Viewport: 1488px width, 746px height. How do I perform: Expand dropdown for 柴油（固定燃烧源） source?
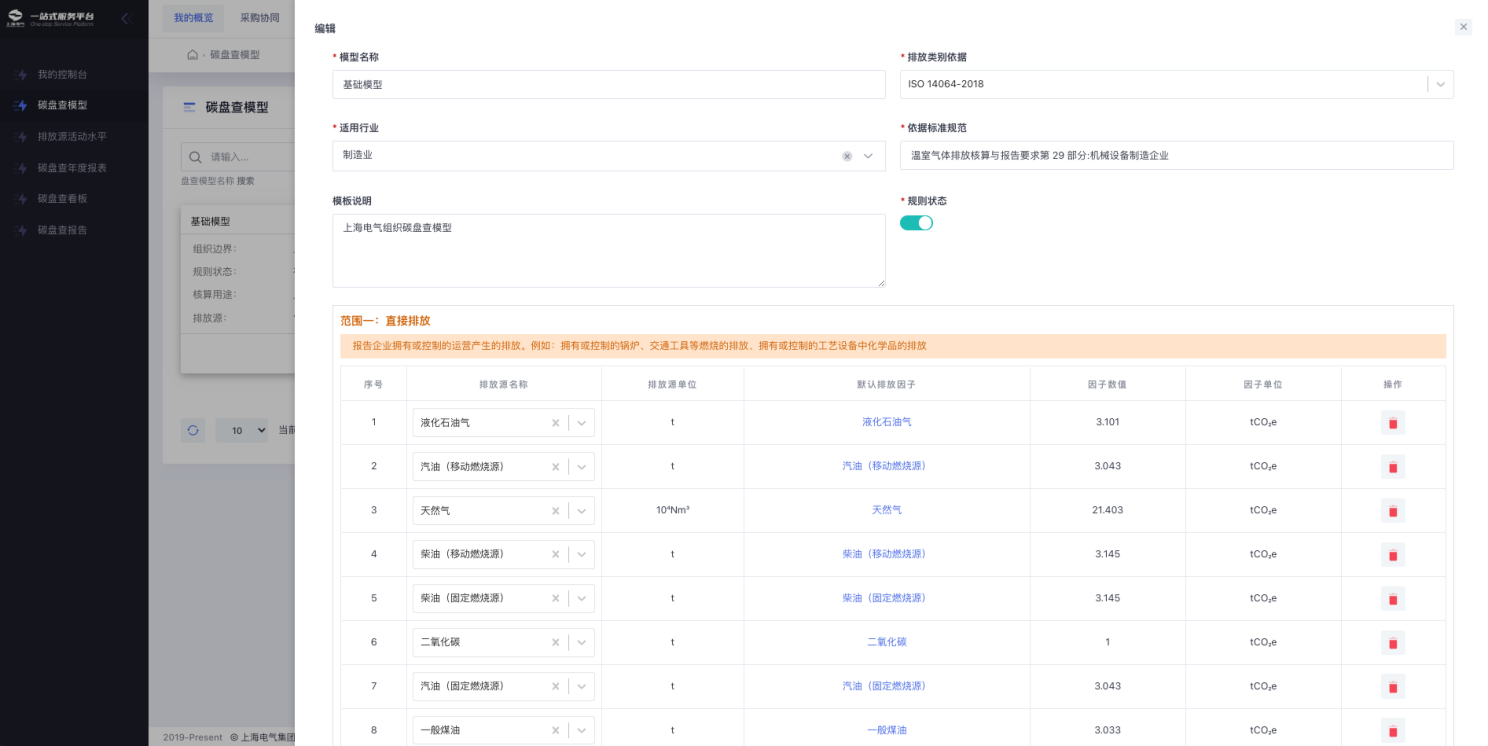[582, 599]
